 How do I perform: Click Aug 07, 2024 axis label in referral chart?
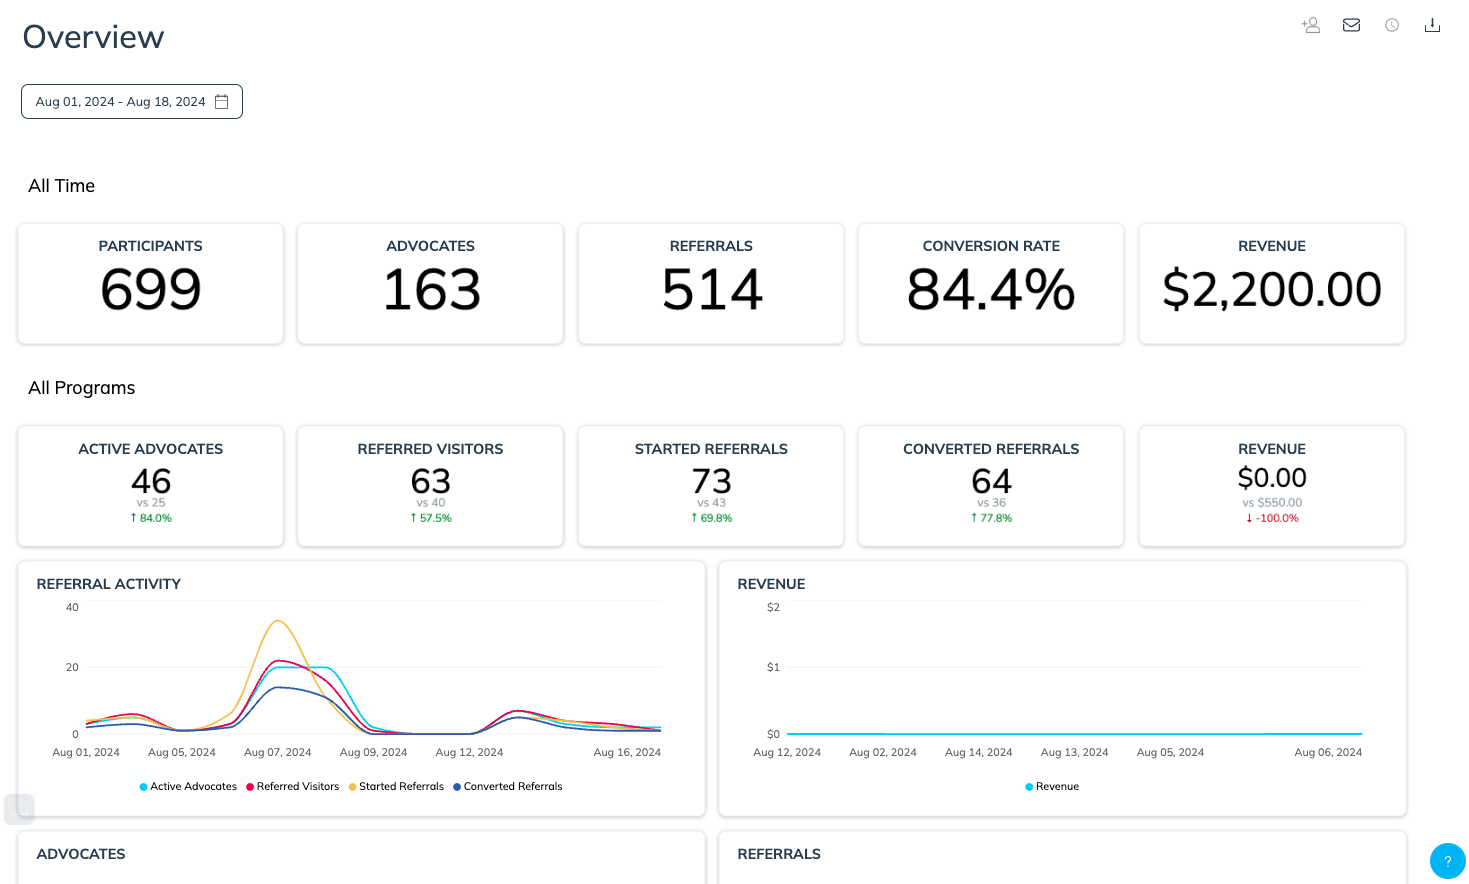tap(278, 752)
